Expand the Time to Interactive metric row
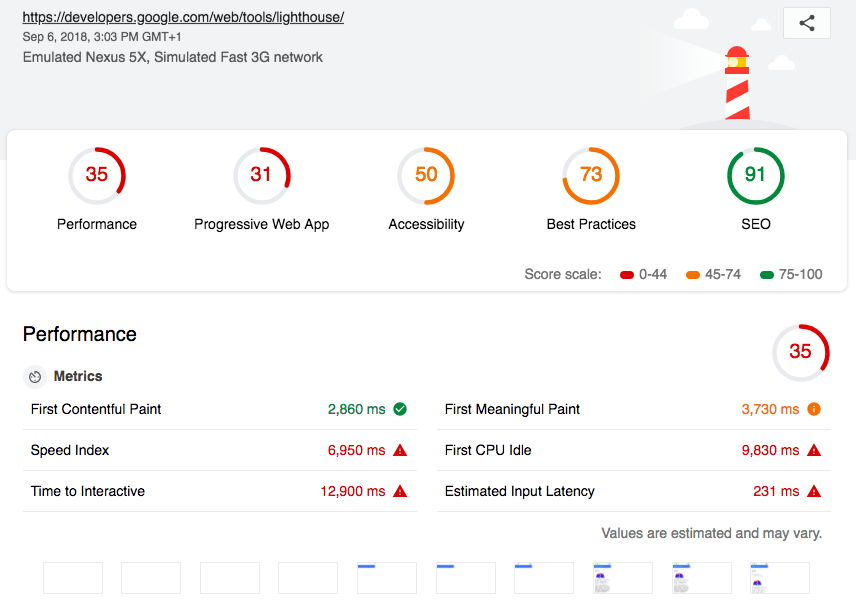This screenshot has width=856, height=616. click(x=220, y=491)
